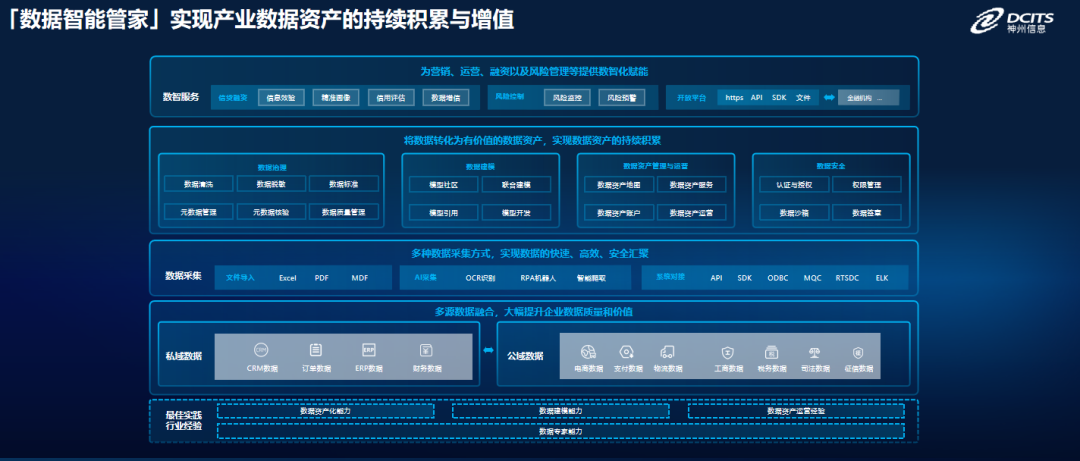Select the 权限管理 box under 数据安全
Image resolution: width=1080 pixels, height=461 pixels.
(867, 185)
